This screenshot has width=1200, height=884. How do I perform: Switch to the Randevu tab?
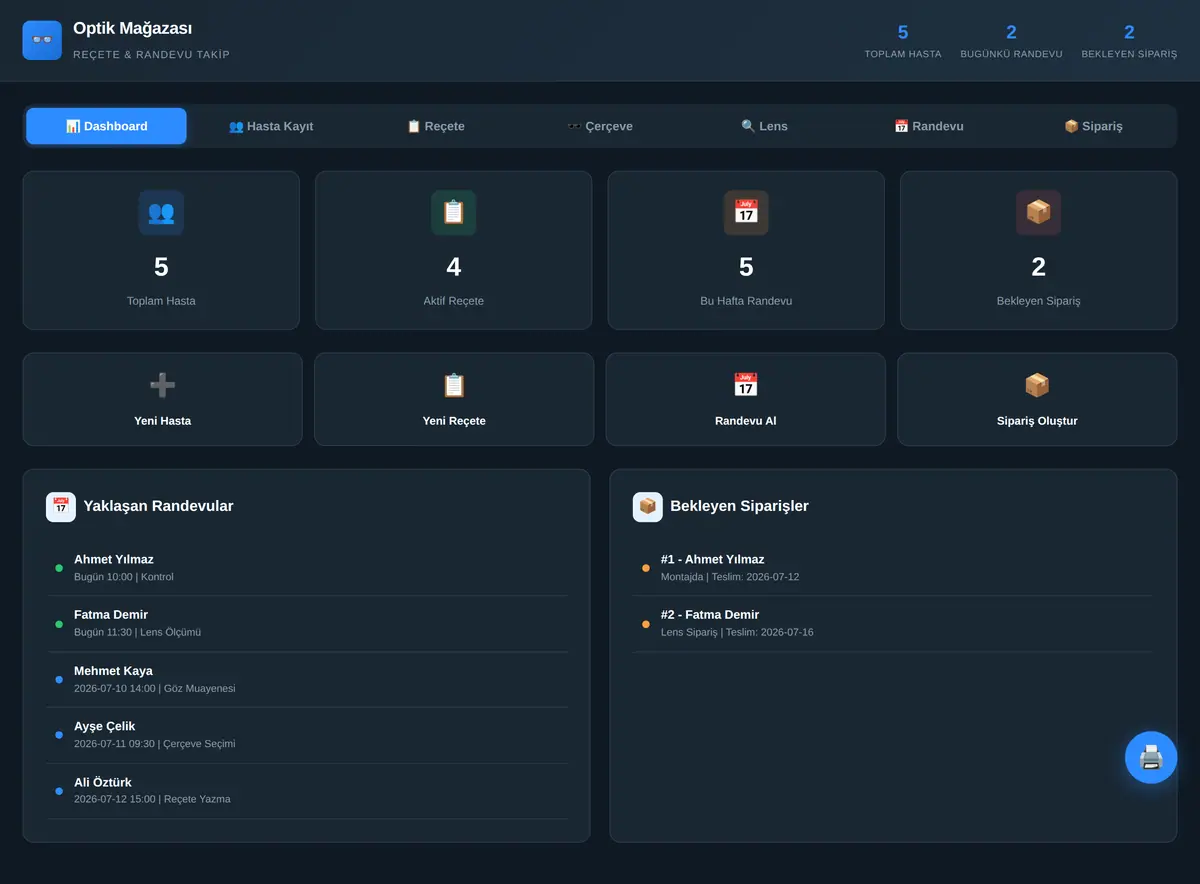pos(929,126)
